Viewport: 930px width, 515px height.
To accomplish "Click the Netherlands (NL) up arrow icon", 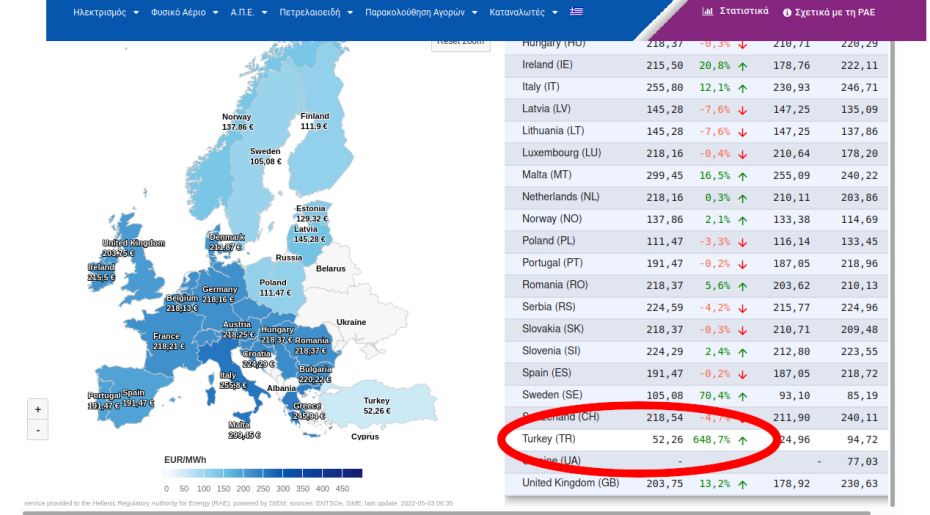I will (x=743, y=198).
